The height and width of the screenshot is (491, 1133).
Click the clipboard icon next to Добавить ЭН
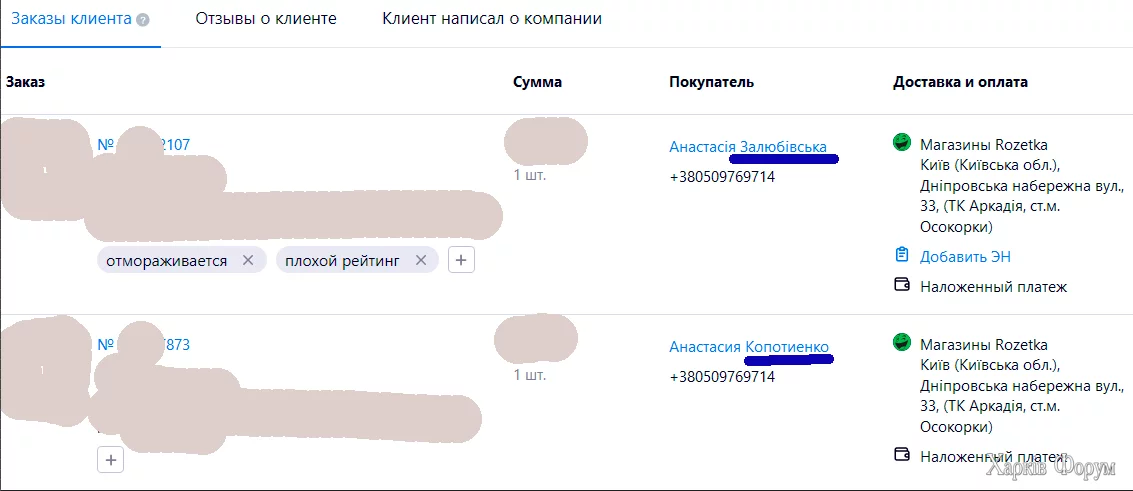[x=902, y=255]
